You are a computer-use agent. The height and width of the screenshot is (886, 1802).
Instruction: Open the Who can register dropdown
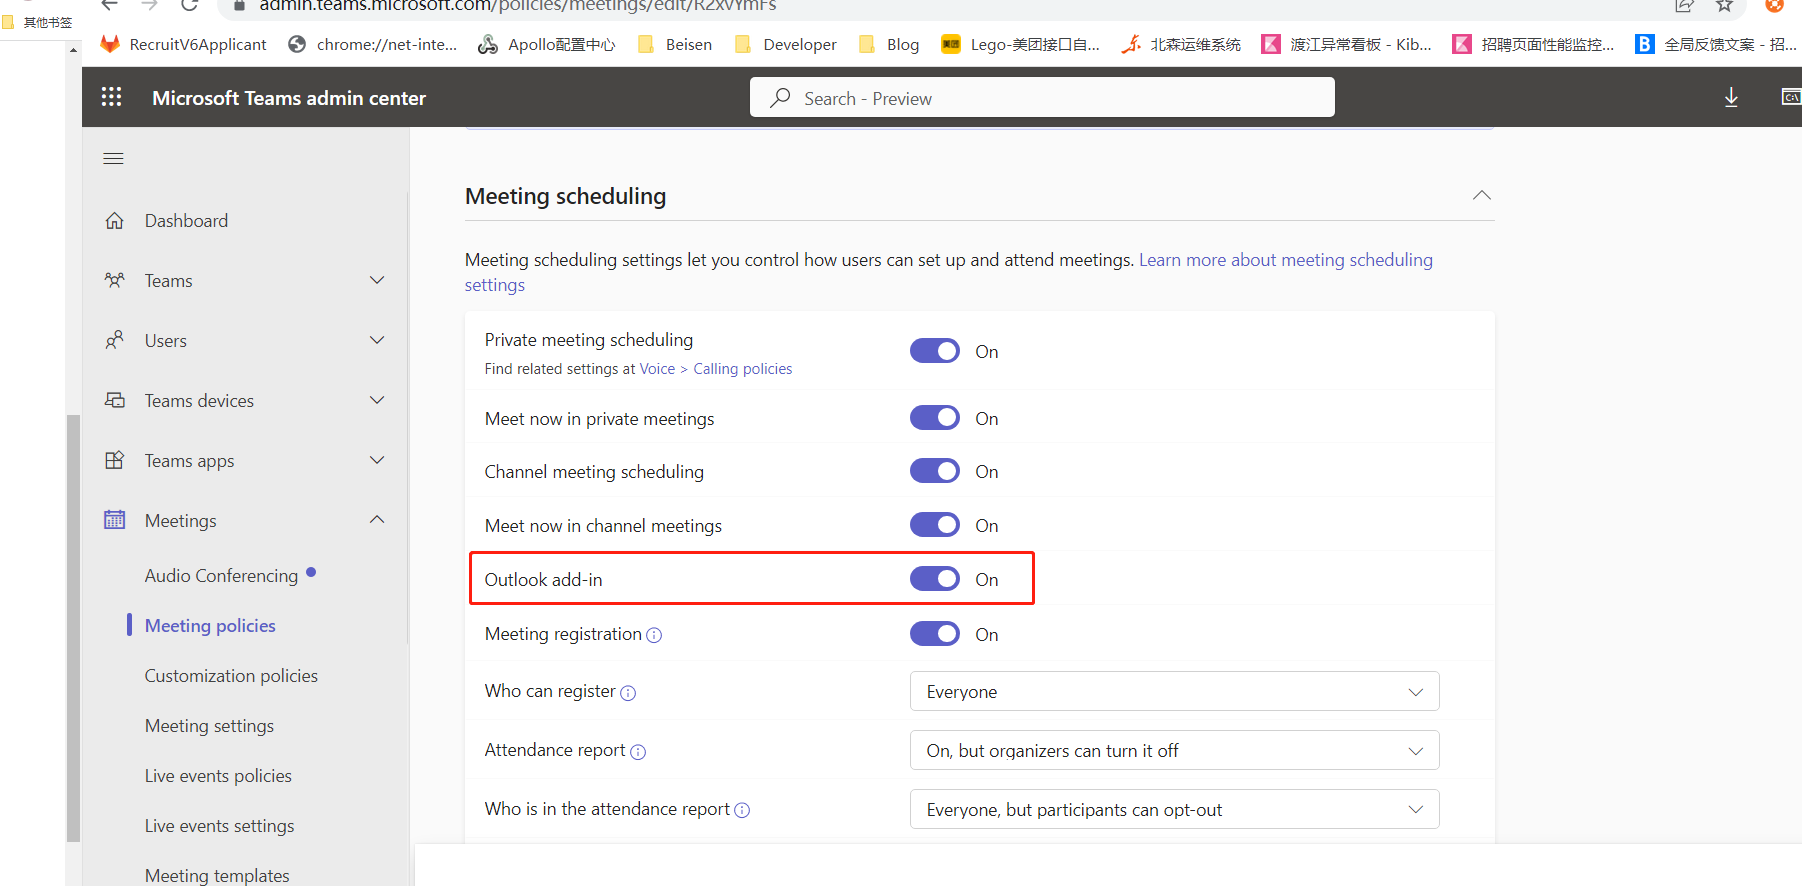(x=1174, y=691)
